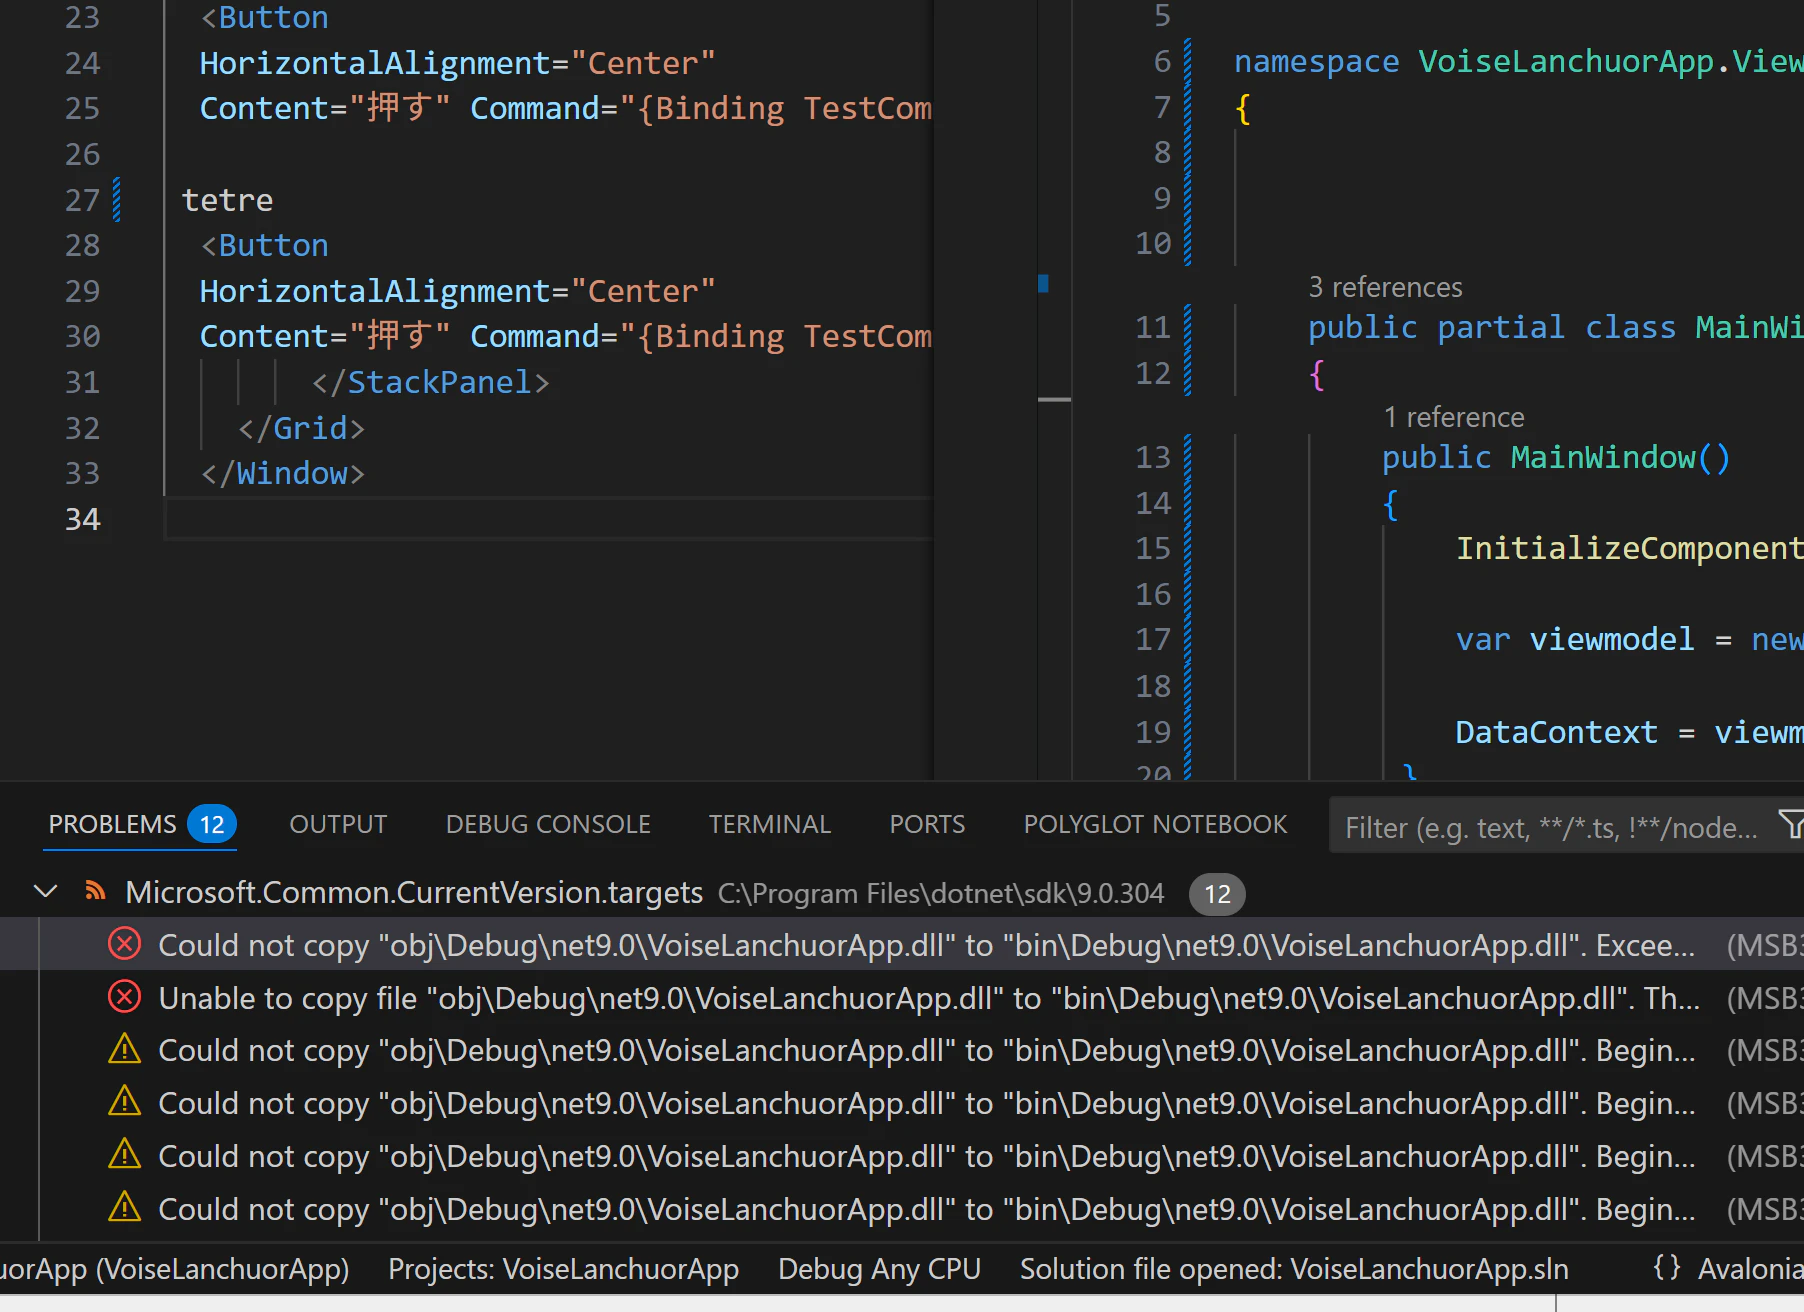Open the POLYGLOT NOTEBOOK tab
This screenshot has height=1312, width=1804.
[x=1155, y=824]
